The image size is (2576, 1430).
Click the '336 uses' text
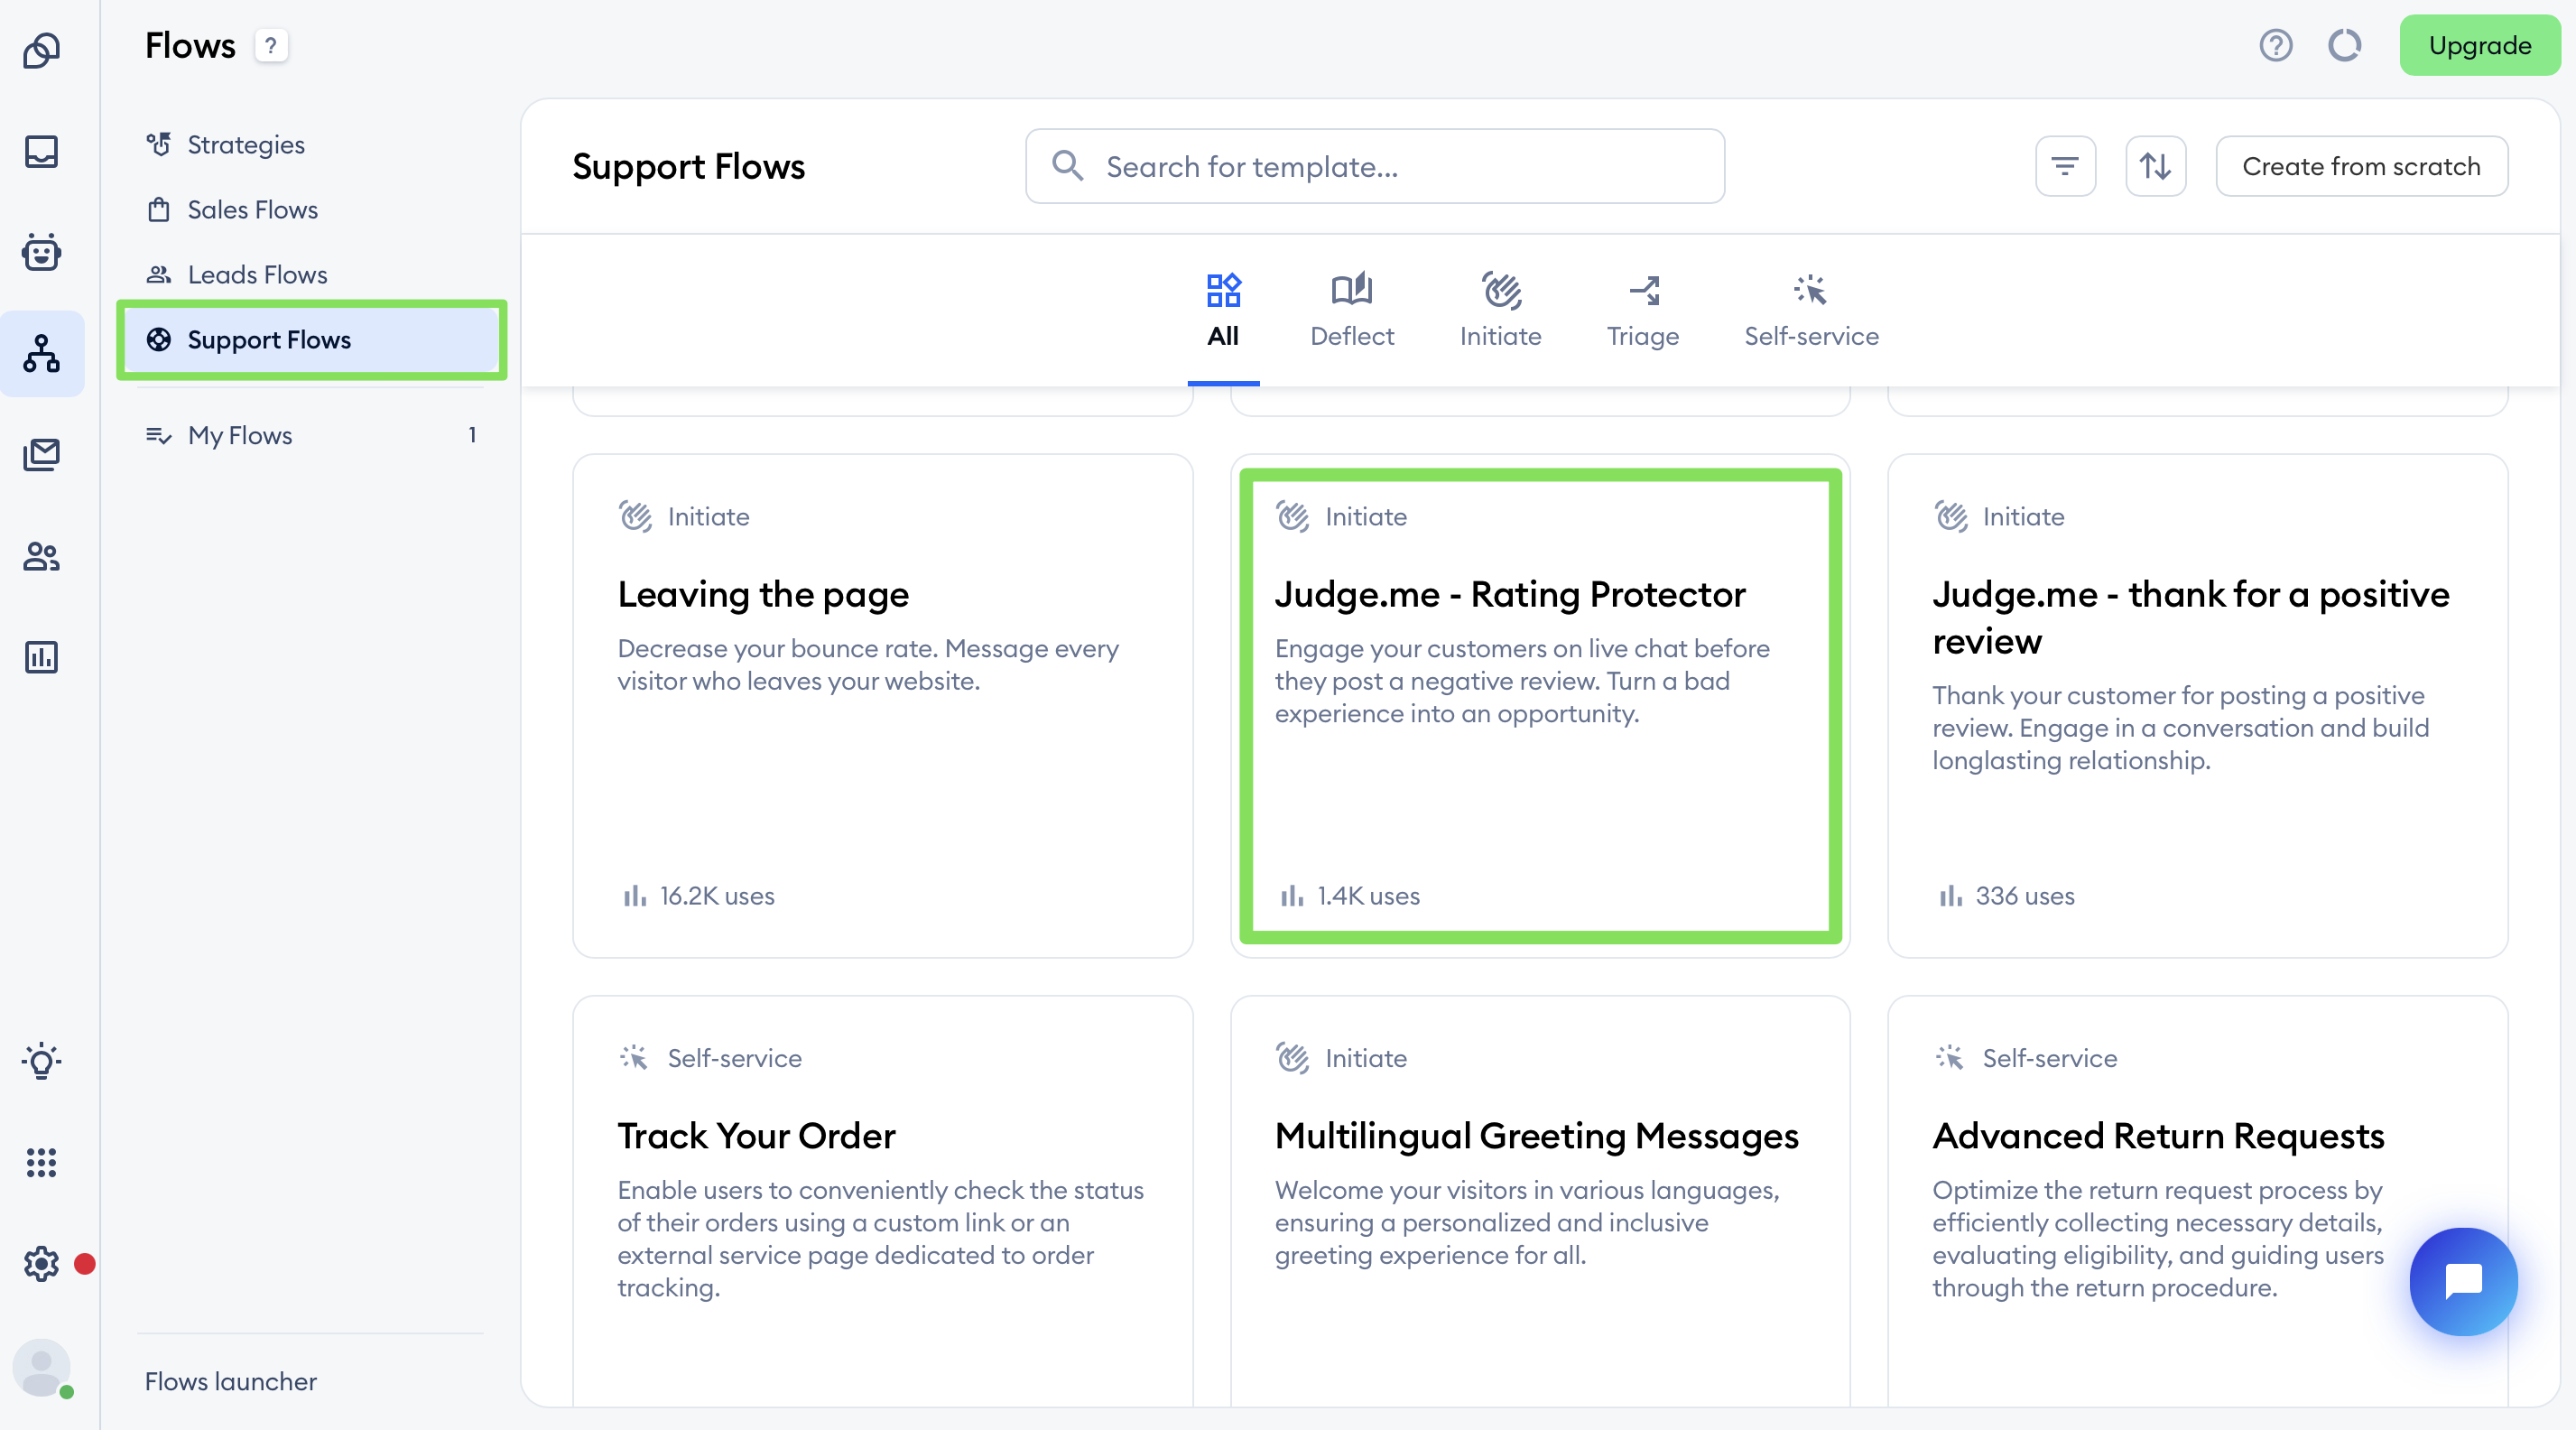[x=2025, y=896]
